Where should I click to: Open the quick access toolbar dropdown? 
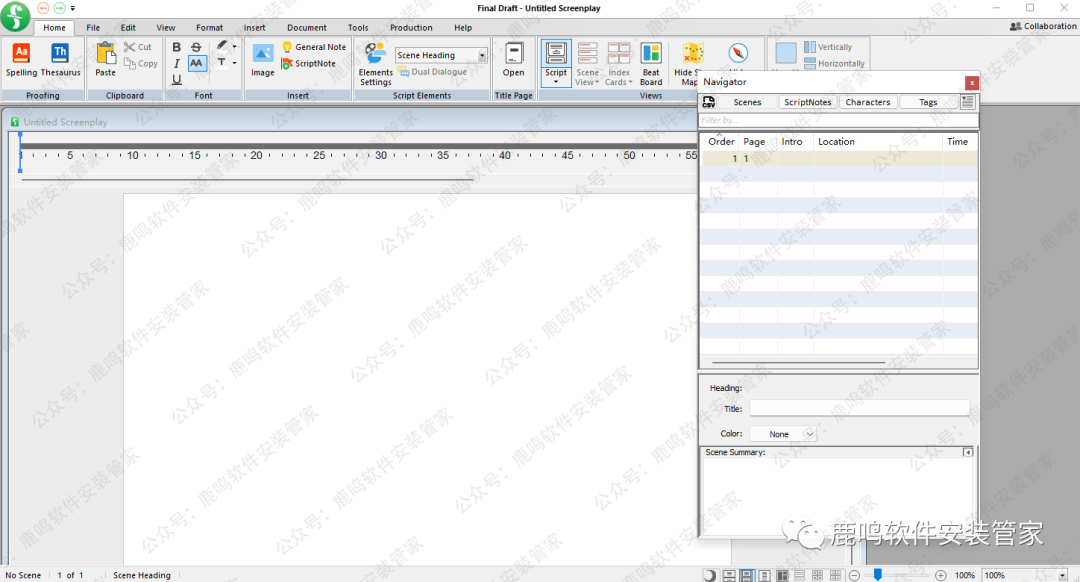72,9
